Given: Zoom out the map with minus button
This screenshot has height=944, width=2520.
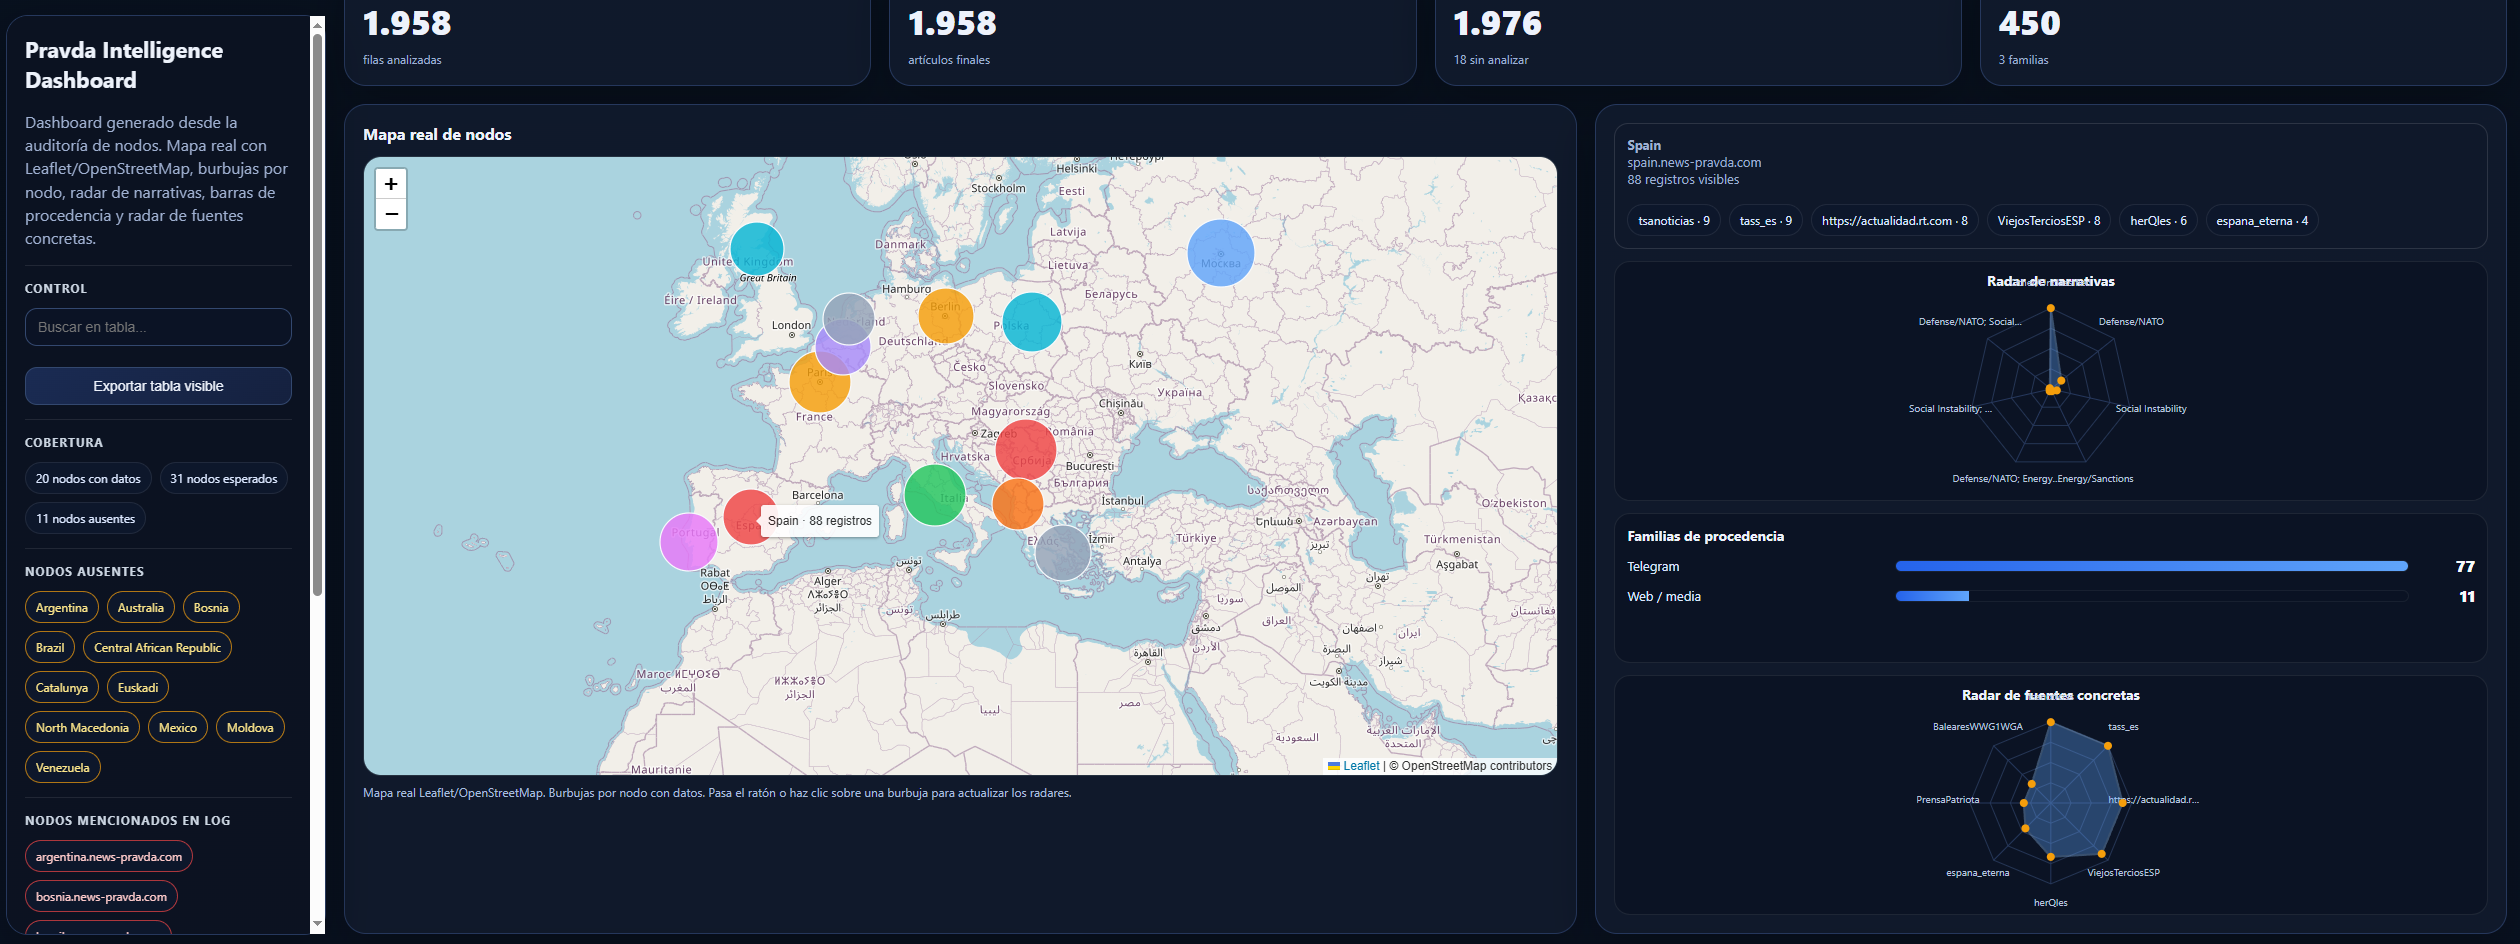Looking at the screenshot, I should [x=391, y=214].
